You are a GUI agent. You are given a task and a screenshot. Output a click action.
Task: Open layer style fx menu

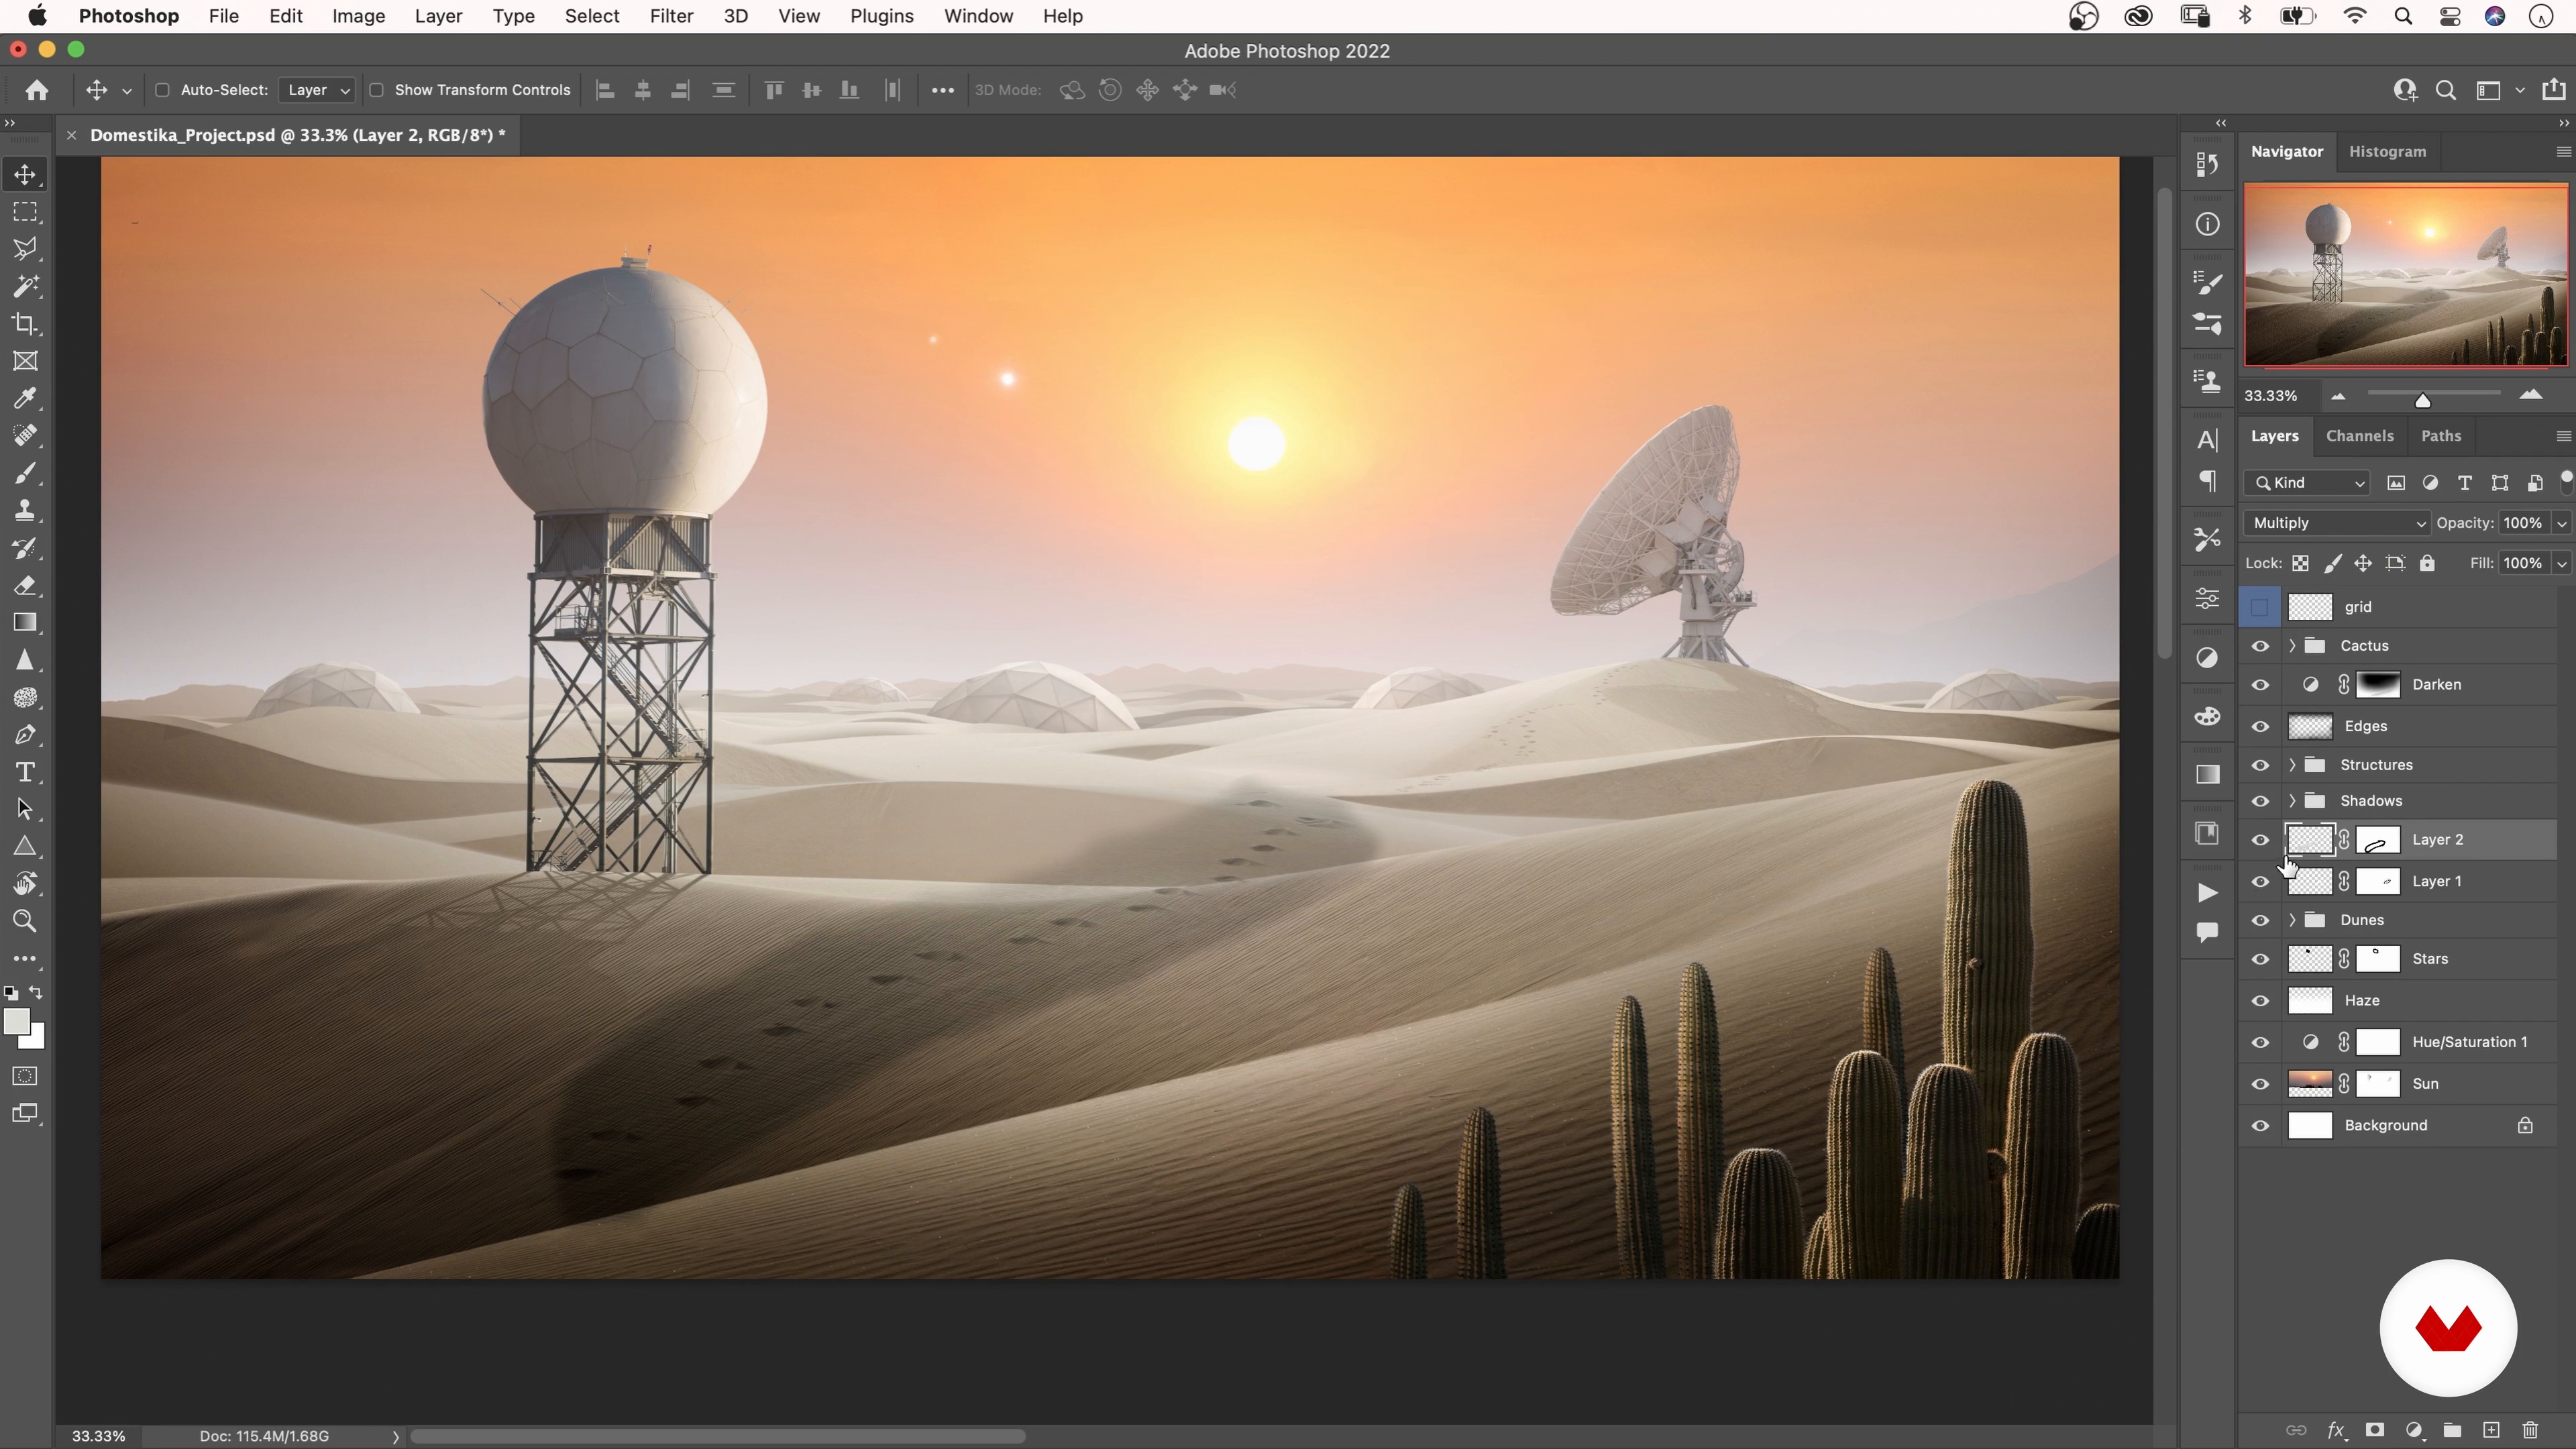[2336, 1430]
